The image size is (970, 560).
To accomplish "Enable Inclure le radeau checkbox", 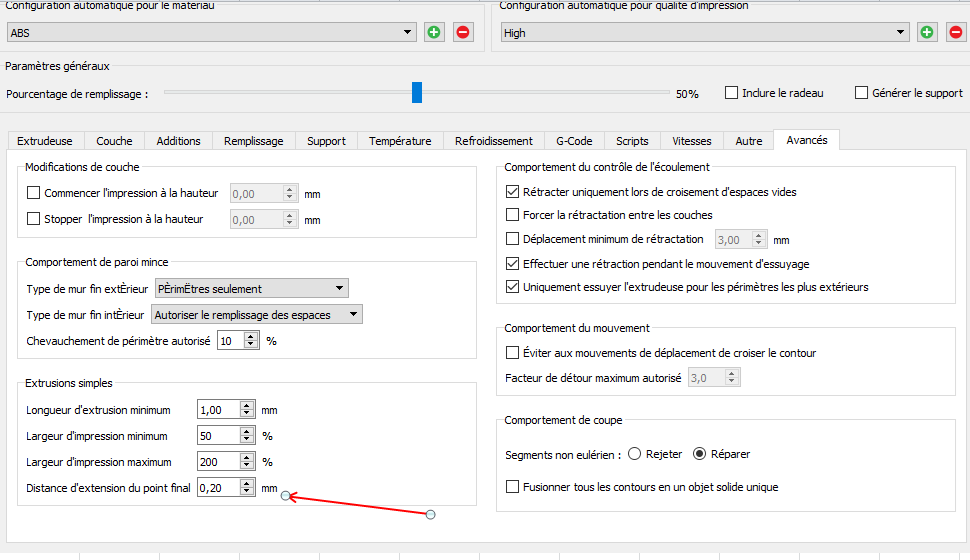I will click(x=731, y=93).
